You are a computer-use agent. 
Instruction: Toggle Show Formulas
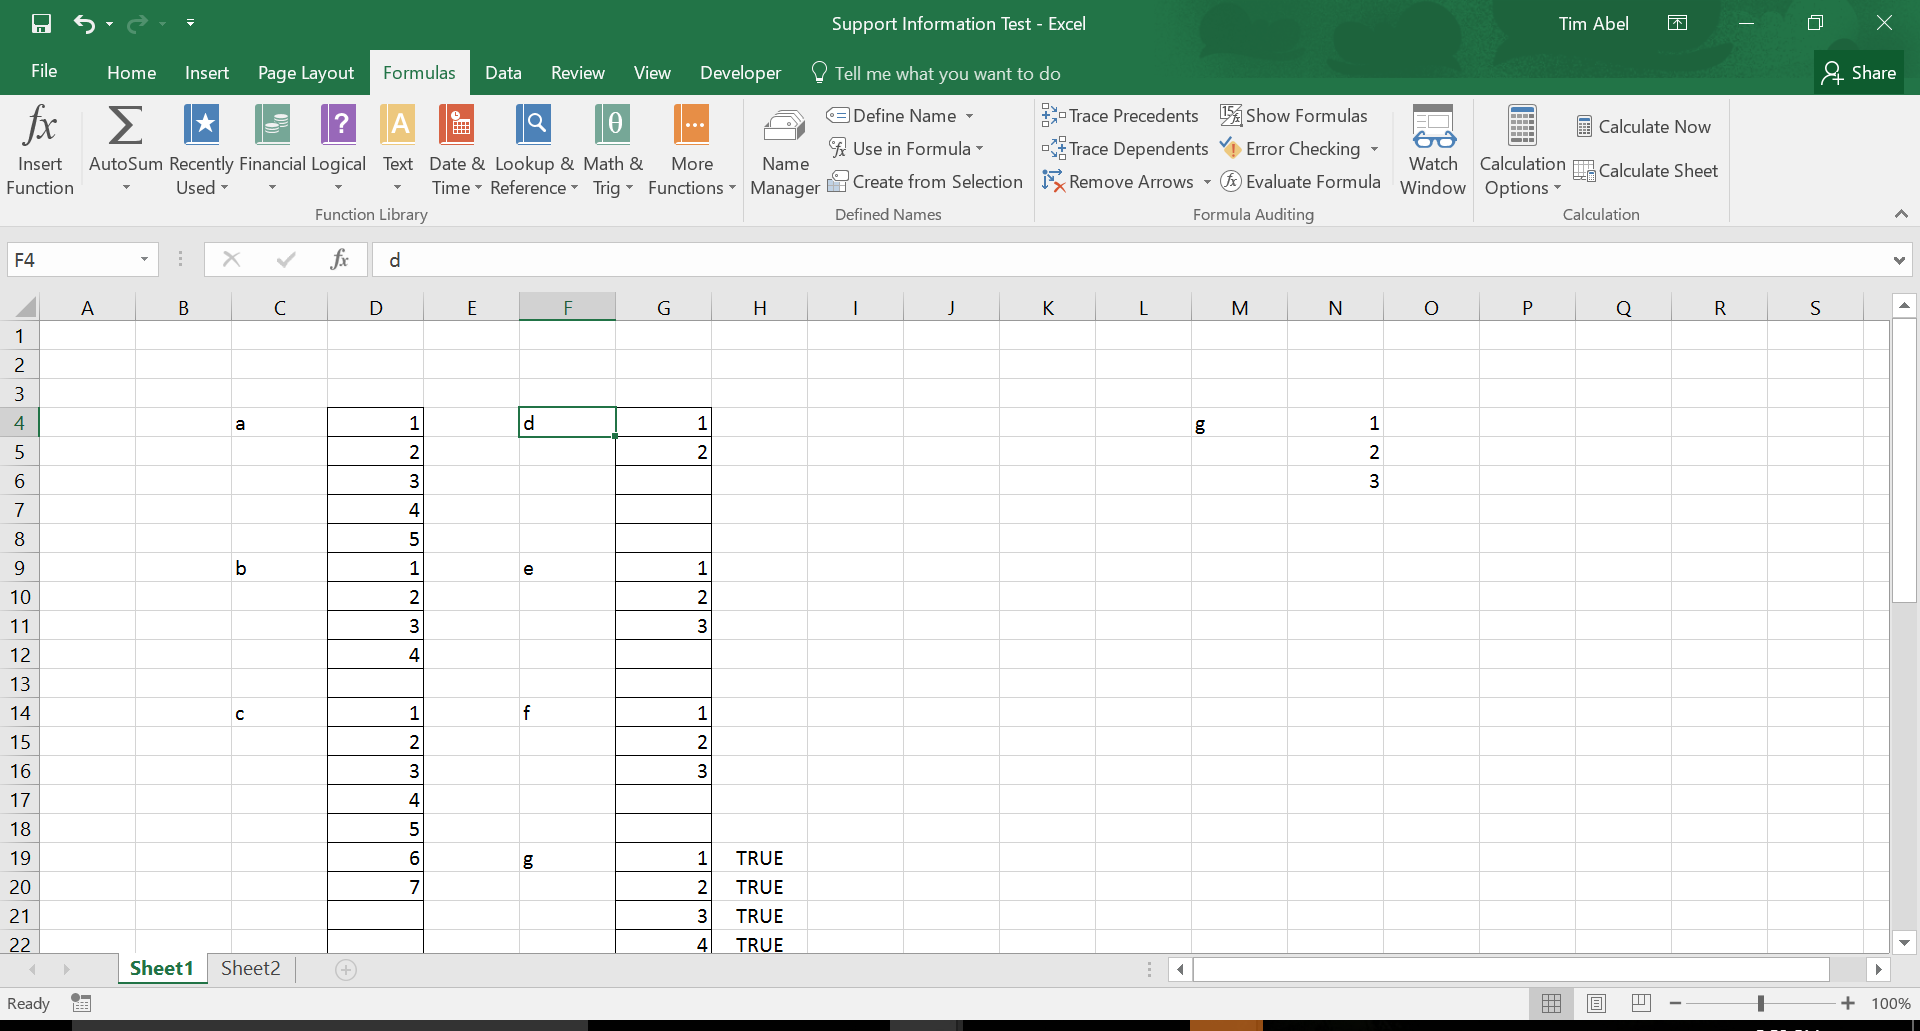pyautogui.click(x=1293, y=116)
